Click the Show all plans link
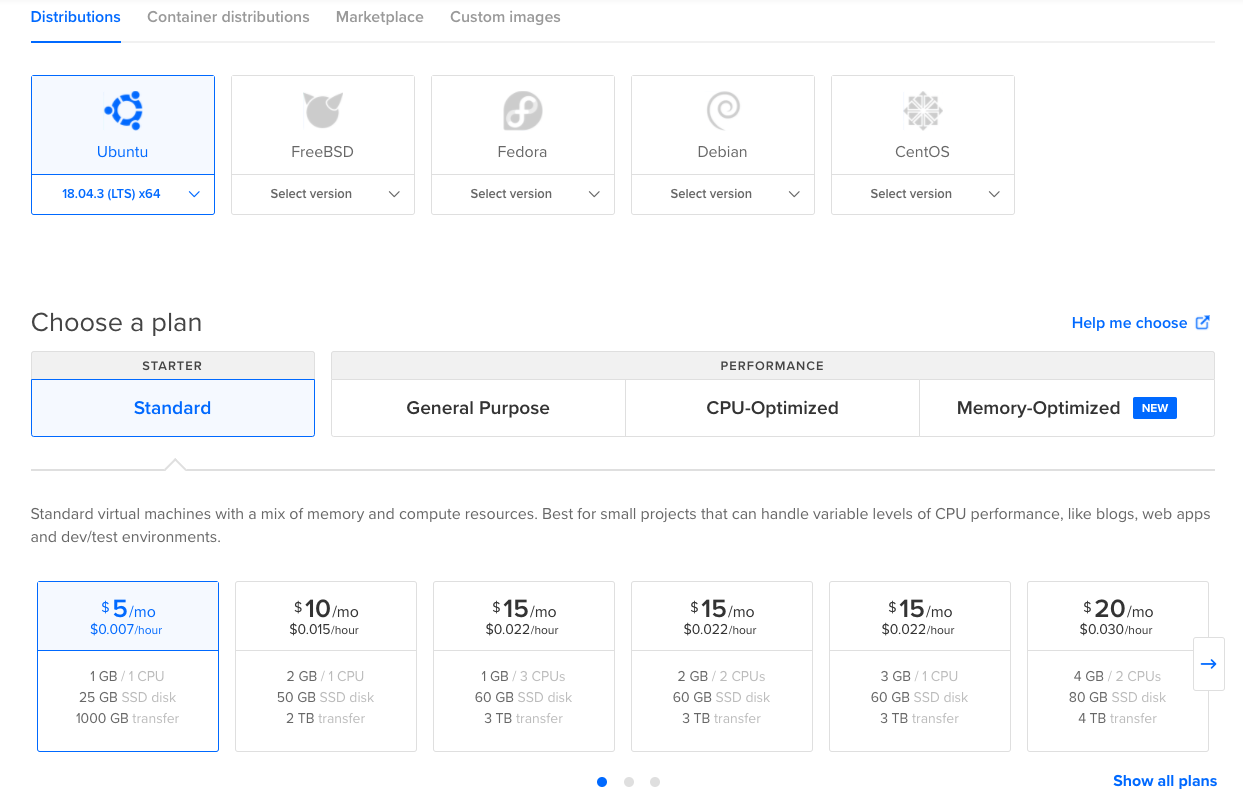 click(x=1165, y=781)
